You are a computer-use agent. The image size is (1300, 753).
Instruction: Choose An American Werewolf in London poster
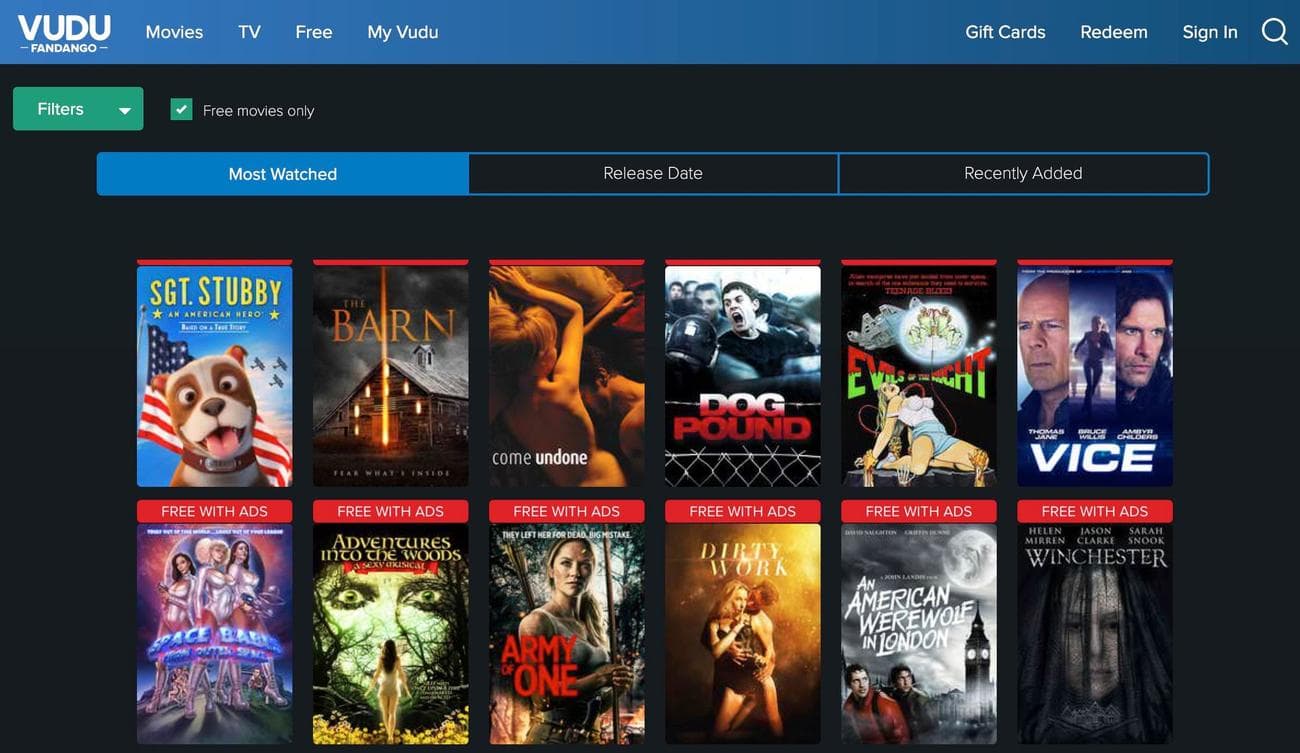click(x=918, y=634)
